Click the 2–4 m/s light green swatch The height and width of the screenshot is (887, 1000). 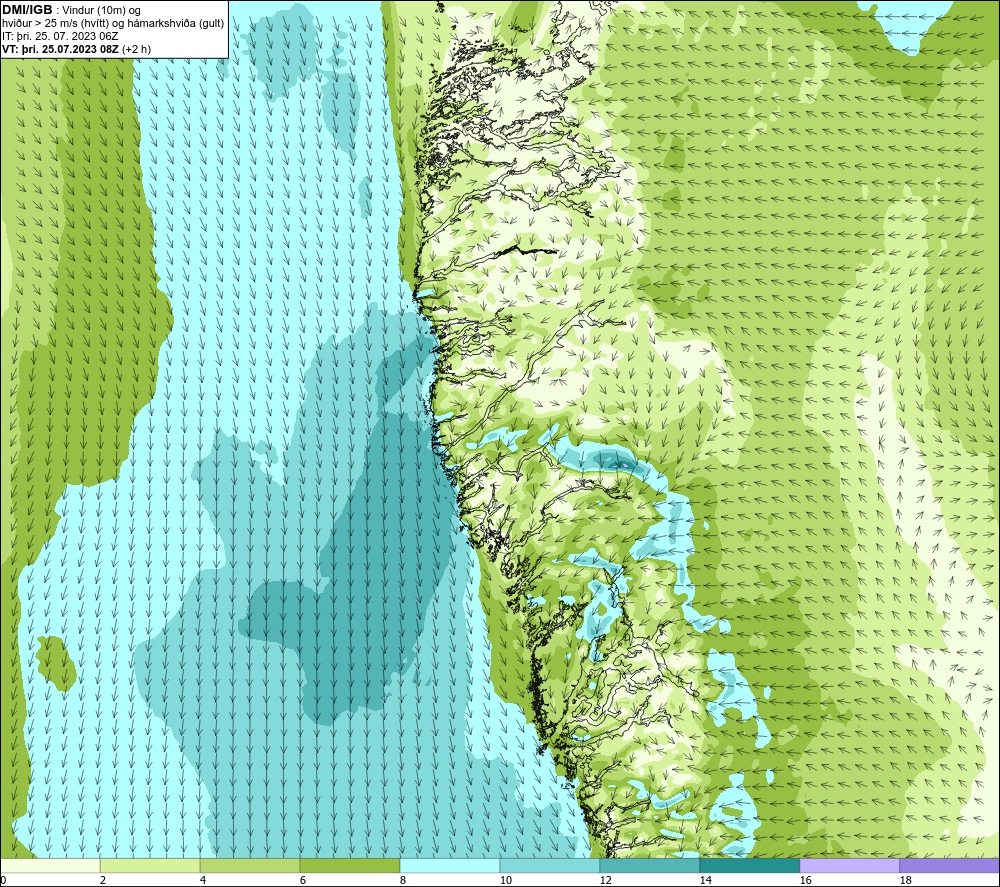tap(150, 865)
